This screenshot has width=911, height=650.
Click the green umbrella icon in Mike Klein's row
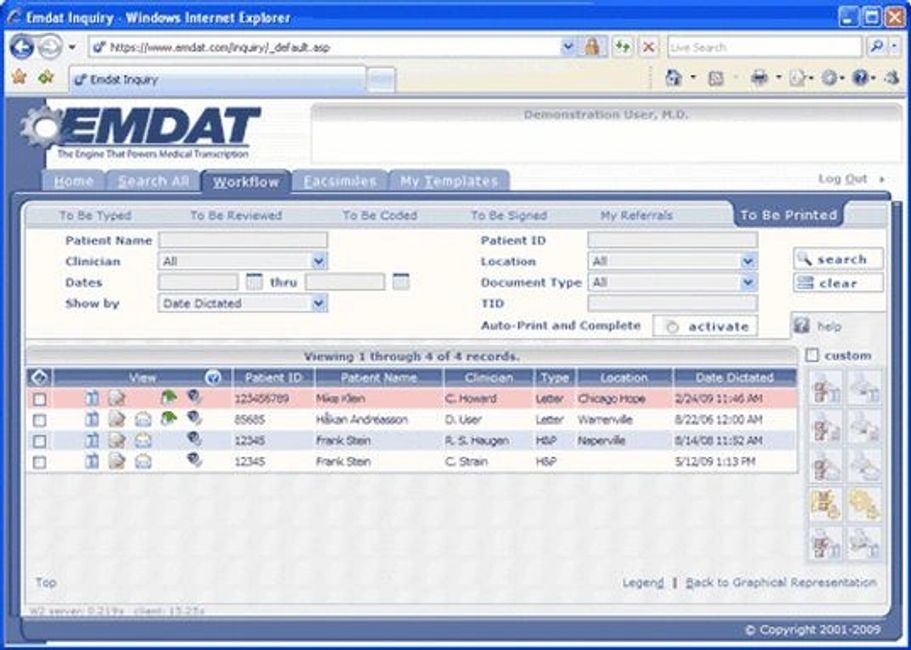168,398
